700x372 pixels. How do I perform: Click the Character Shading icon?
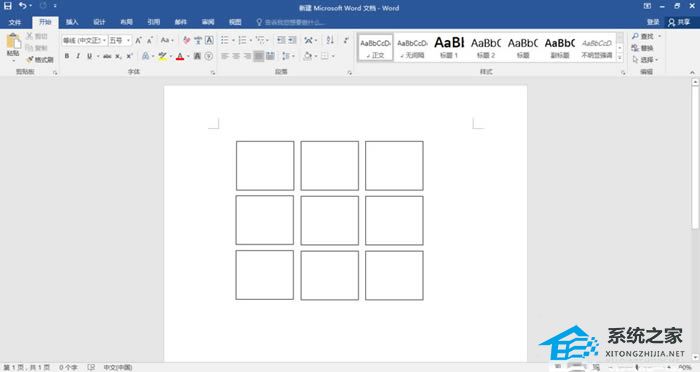click(197, 56)
